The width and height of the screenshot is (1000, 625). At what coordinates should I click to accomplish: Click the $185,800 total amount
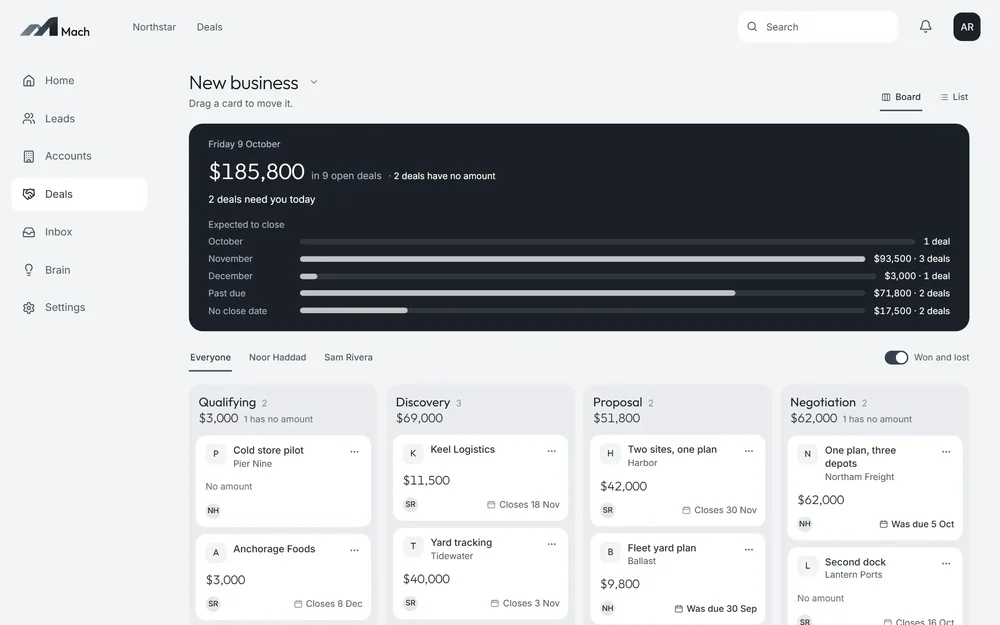[x=256, y=172]
